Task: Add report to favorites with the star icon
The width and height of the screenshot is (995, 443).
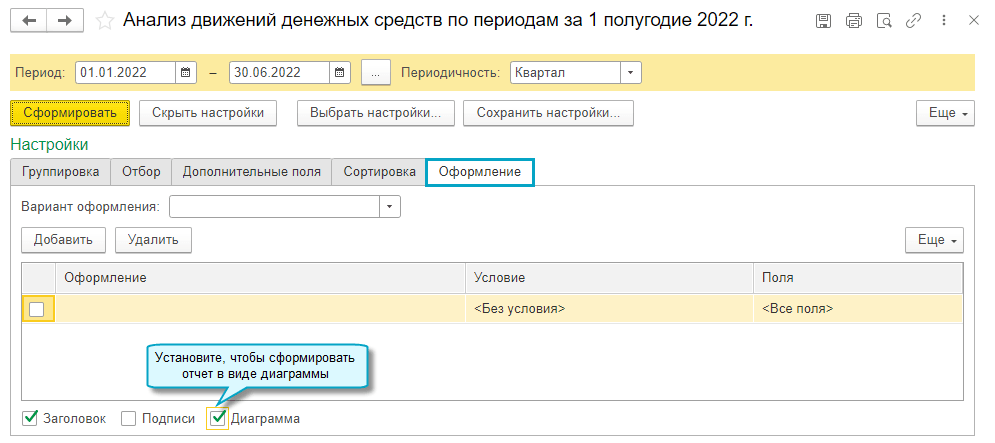Action: 104,20
